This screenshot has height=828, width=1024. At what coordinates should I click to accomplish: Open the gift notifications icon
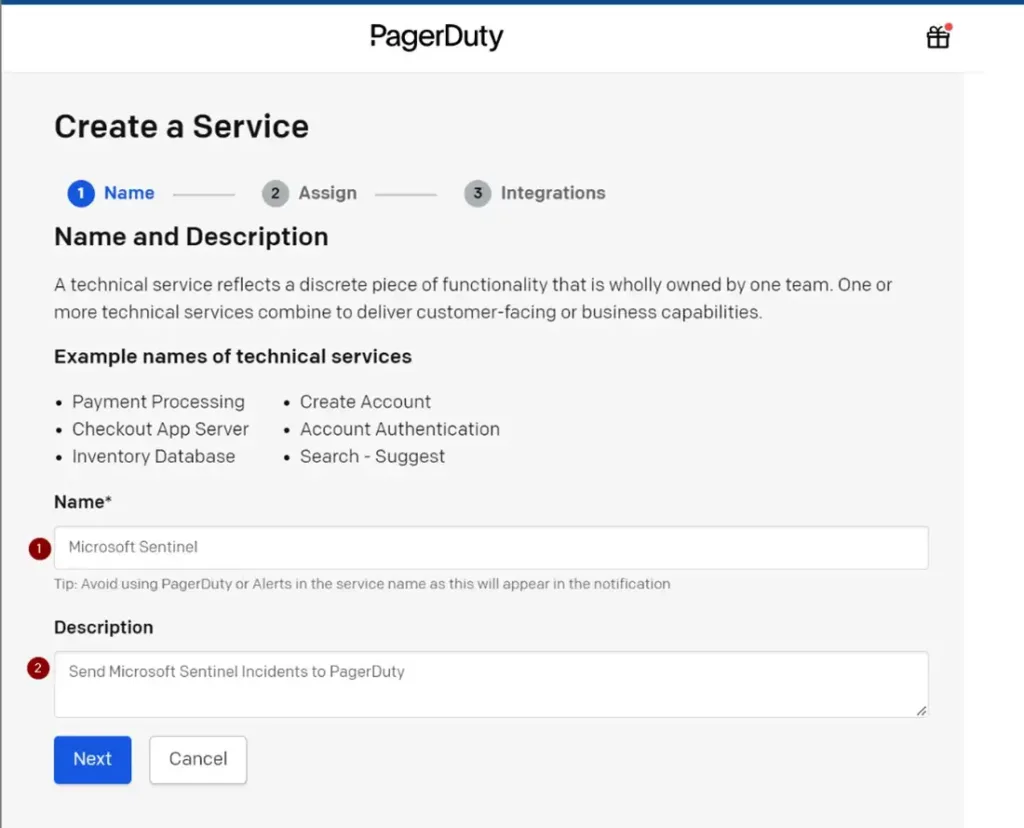[x=937, y=38]
